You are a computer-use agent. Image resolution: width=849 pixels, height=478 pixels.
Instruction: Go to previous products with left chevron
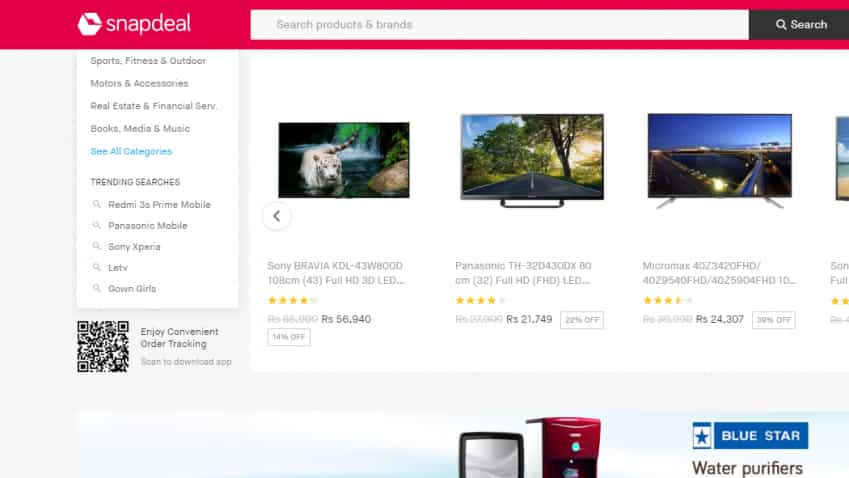click(x=277, y=216)
